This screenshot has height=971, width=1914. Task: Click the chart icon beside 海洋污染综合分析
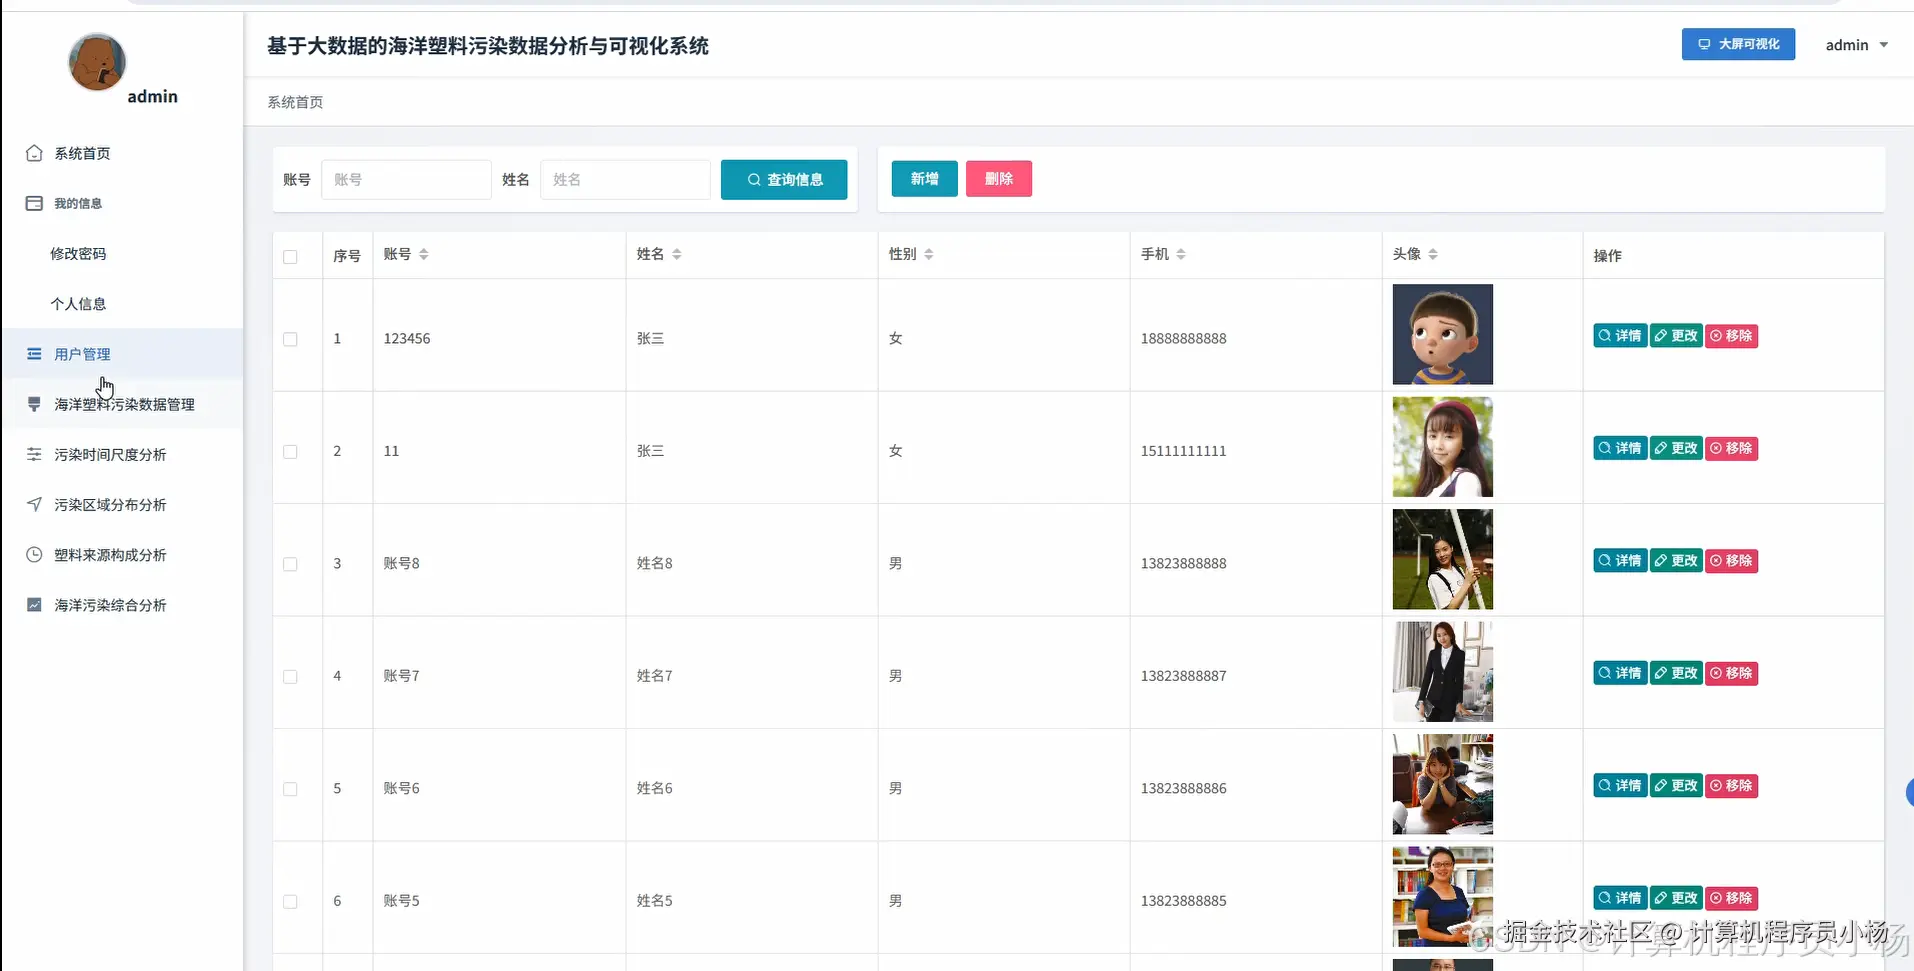point(34,605)
